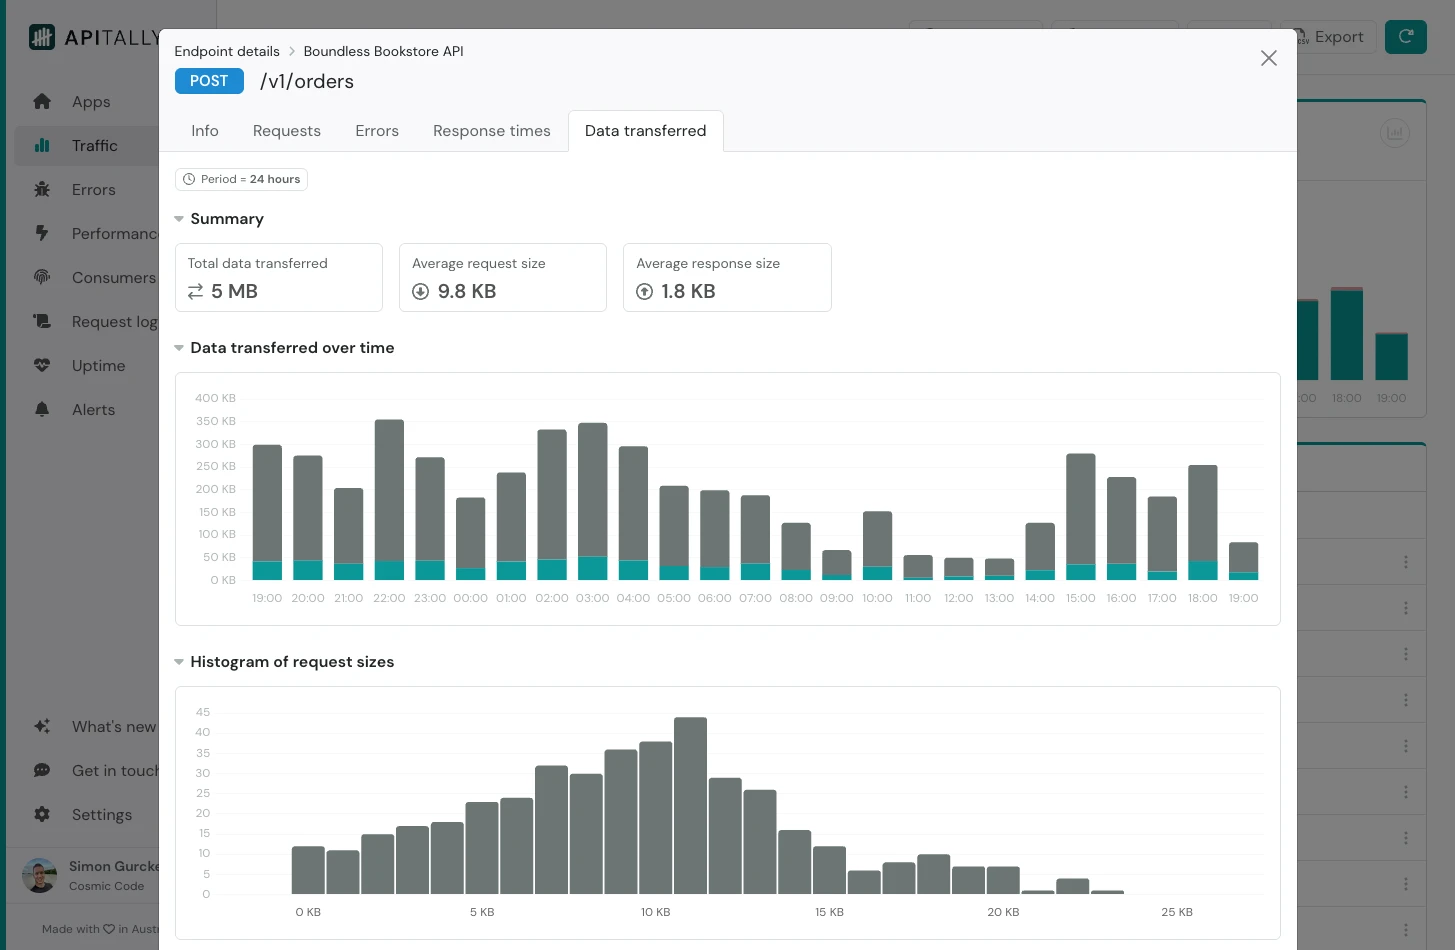
Task: Open the Apps section from the sidebar
Action: pyautogui.click(x=42, y=101)
